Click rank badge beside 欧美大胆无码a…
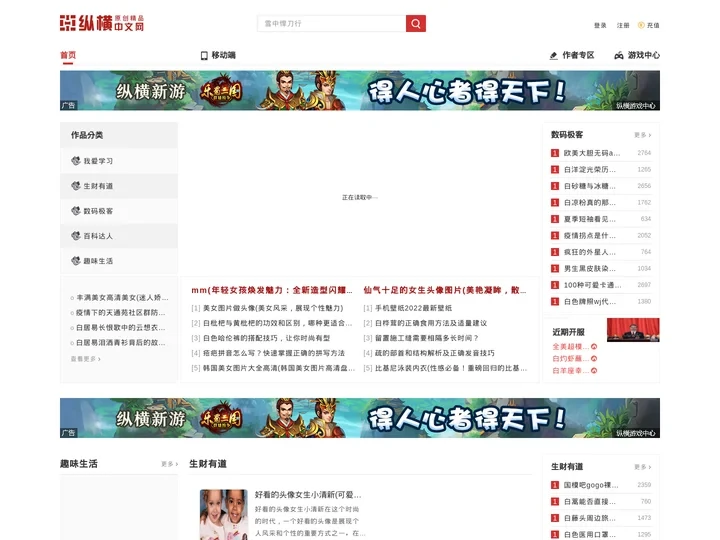720x540 pixels. coord(555,153)
